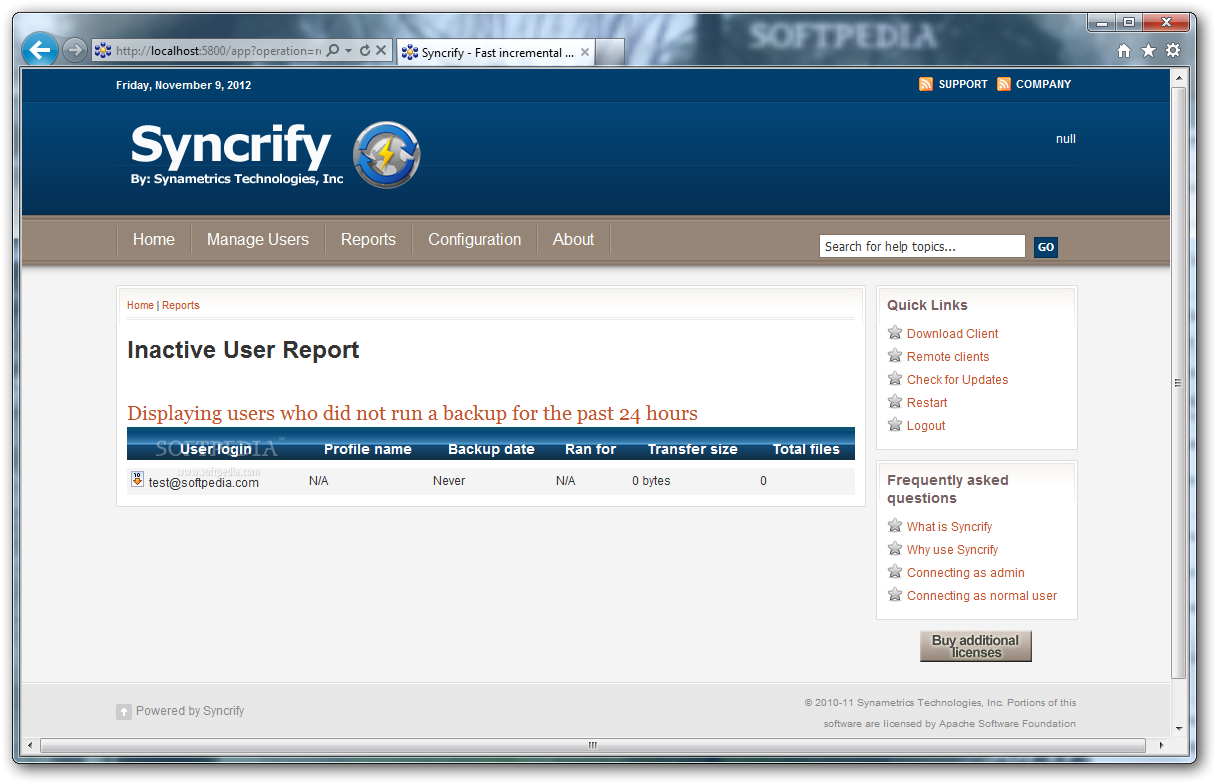The image size is (1217, 784).
Task: Open the Why use Syncify FAQ link
Action: (x=952, y=550)
